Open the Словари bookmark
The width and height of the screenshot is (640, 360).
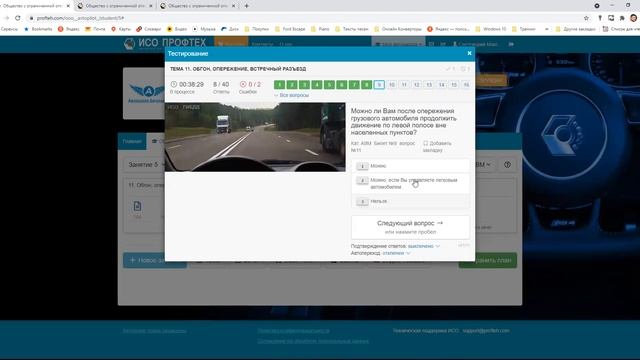pos(149,29)
